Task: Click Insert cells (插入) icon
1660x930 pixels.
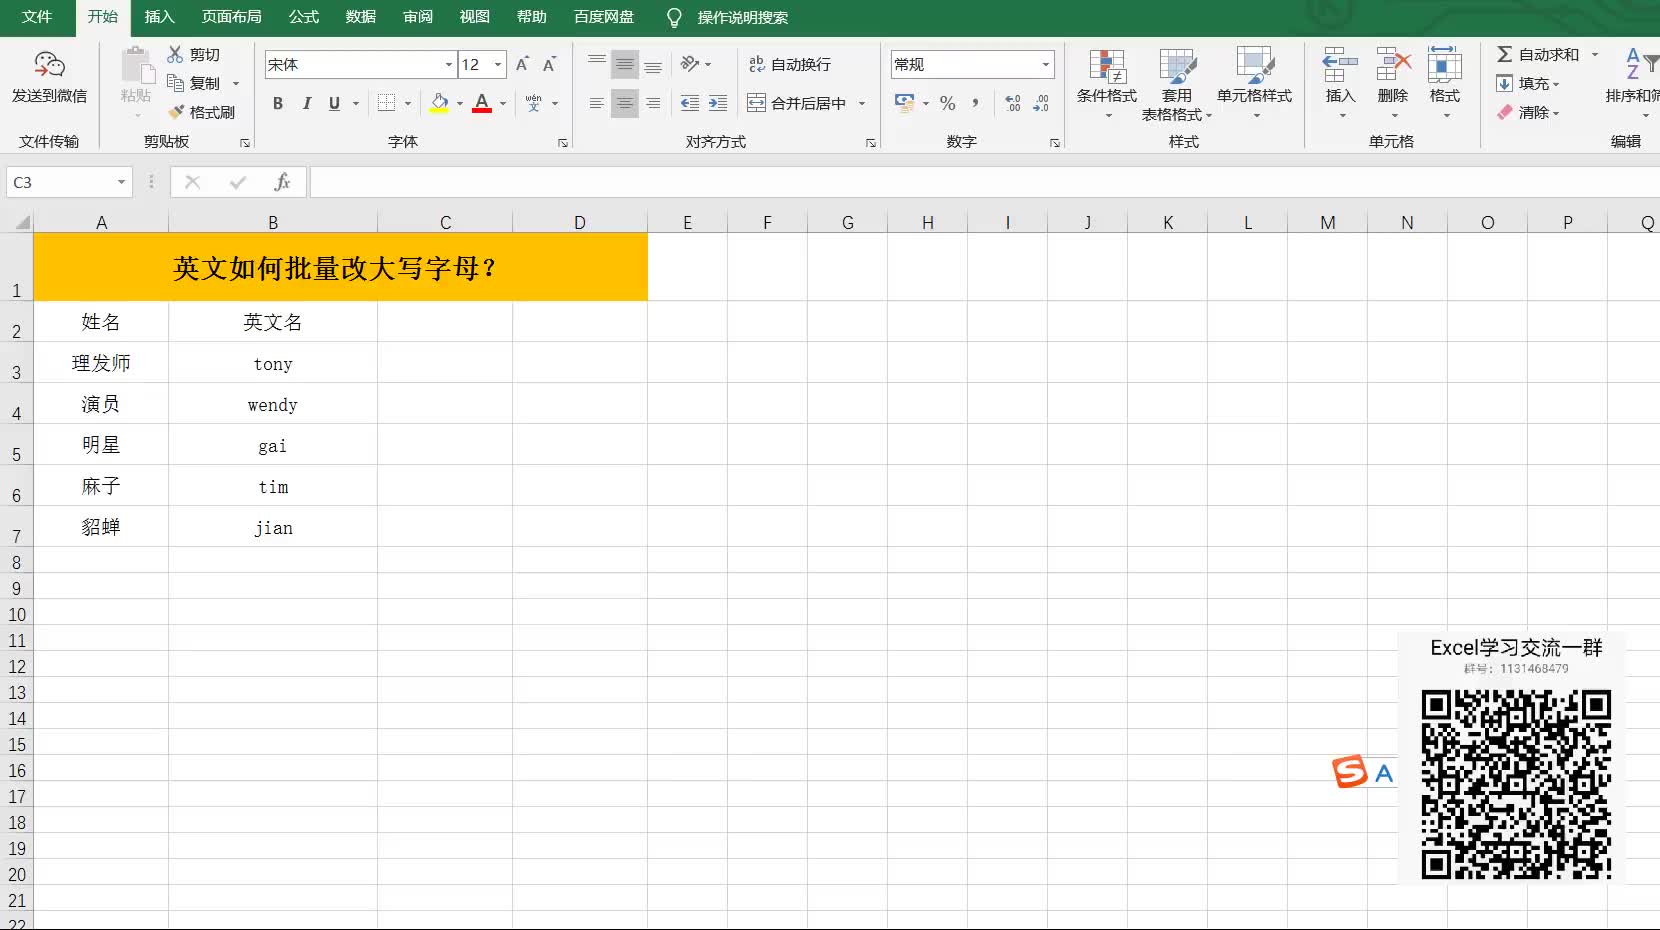Action: 1340,65
